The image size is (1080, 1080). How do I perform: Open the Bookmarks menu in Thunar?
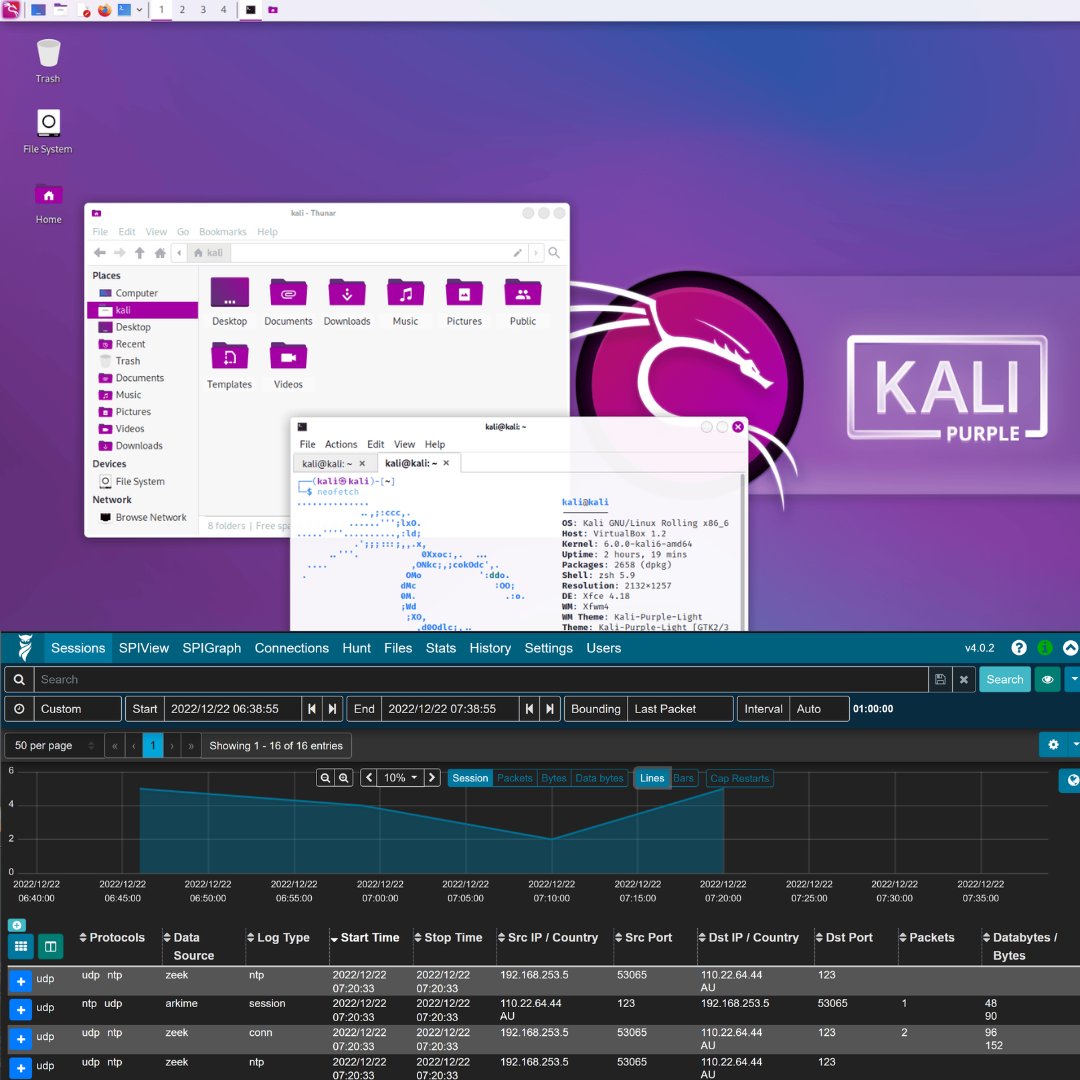click(222, 231)
